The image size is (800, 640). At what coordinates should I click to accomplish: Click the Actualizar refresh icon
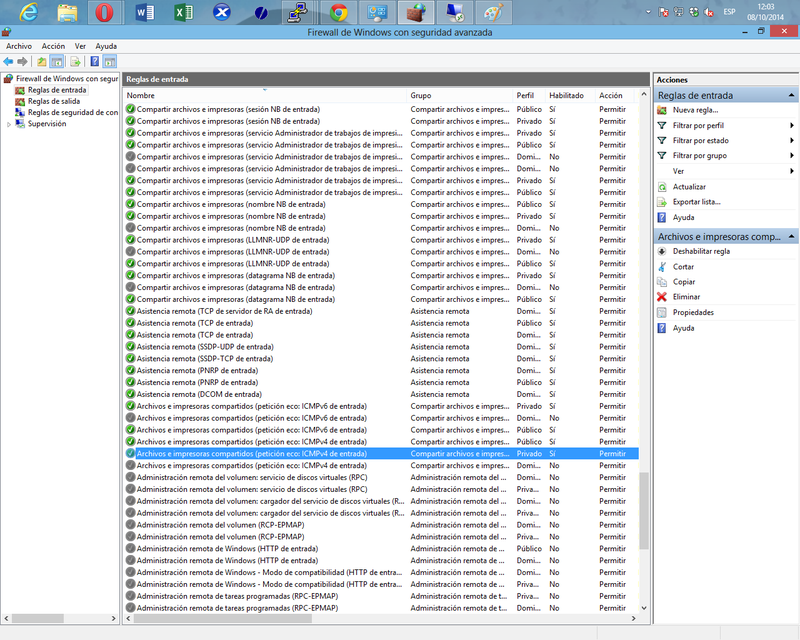(x=662, y=187)
